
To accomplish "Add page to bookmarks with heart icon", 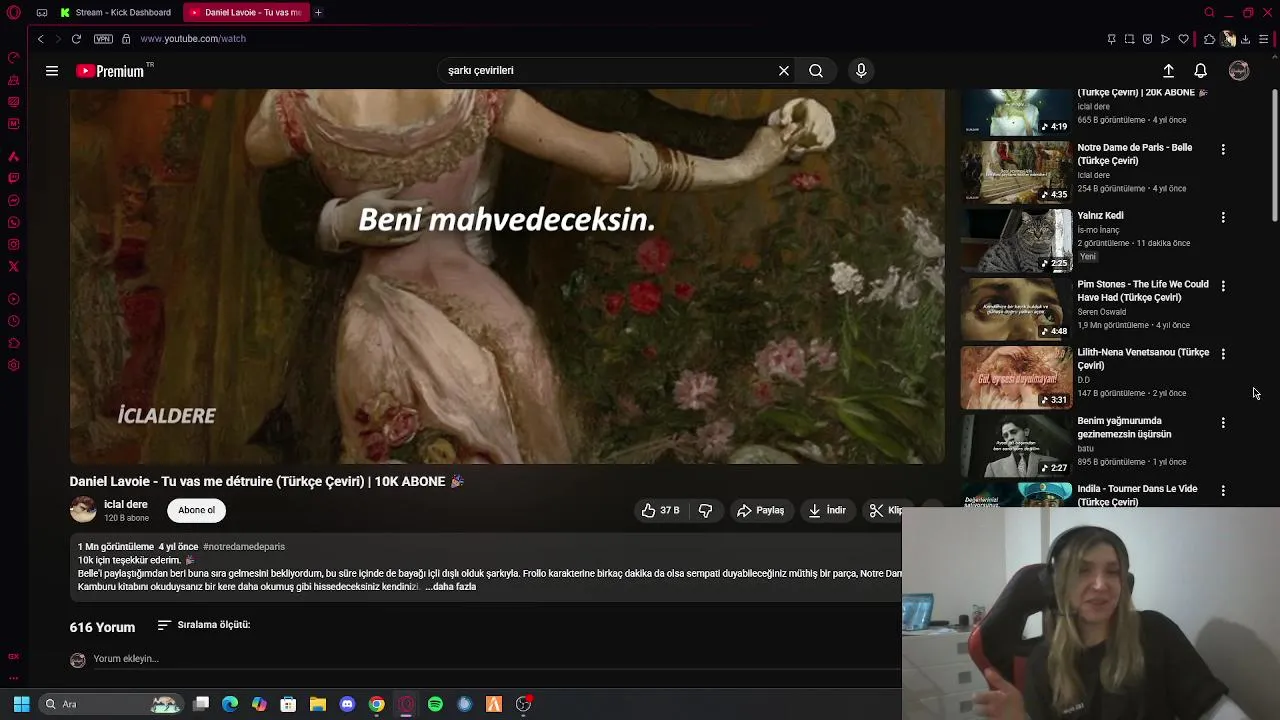I will tap(1184, 39).
